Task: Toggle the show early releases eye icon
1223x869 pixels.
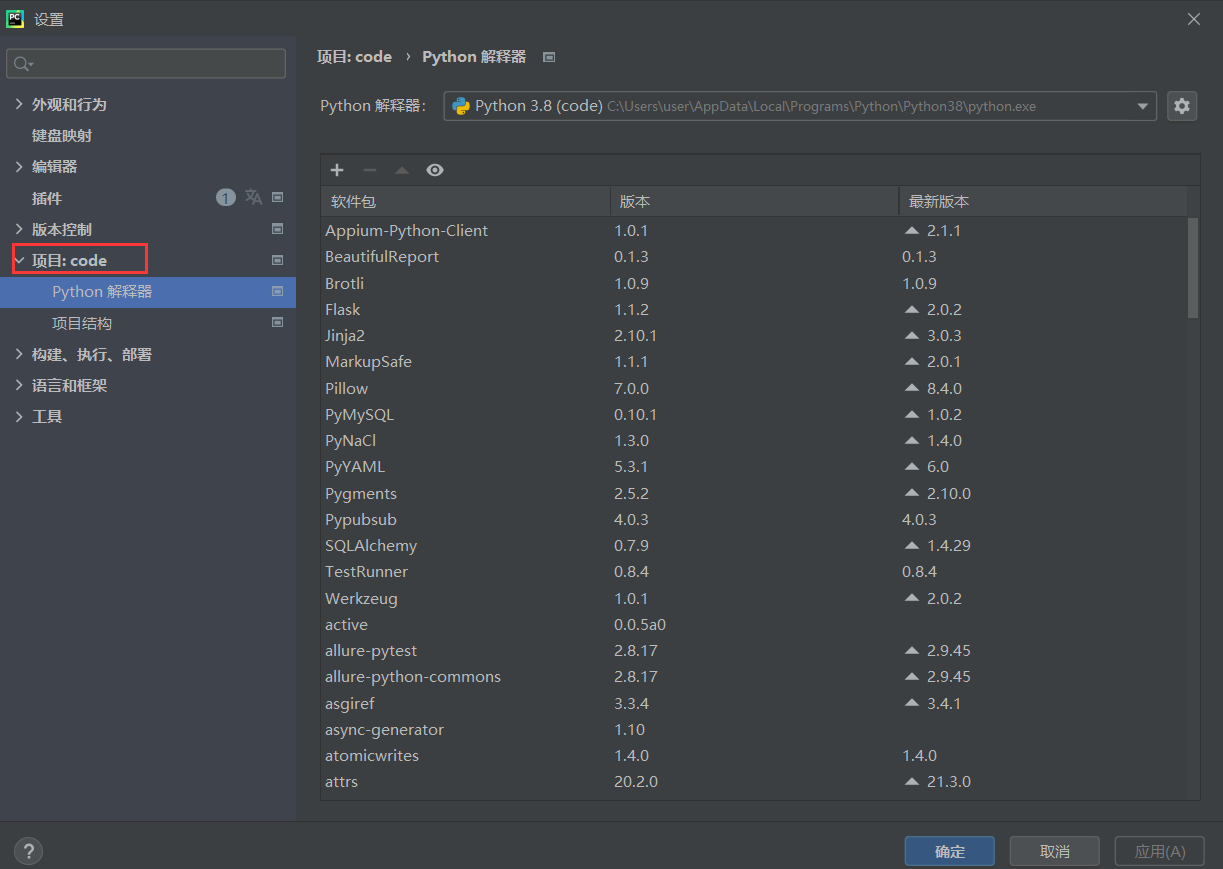Action: [434, 170]
